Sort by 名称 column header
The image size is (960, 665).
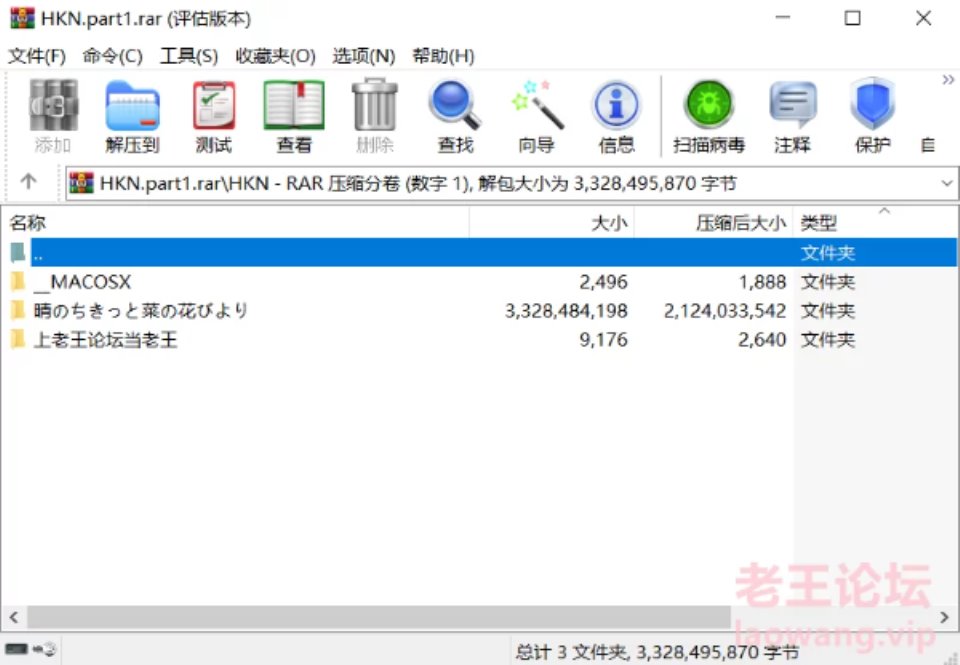[x=235, y=223]
